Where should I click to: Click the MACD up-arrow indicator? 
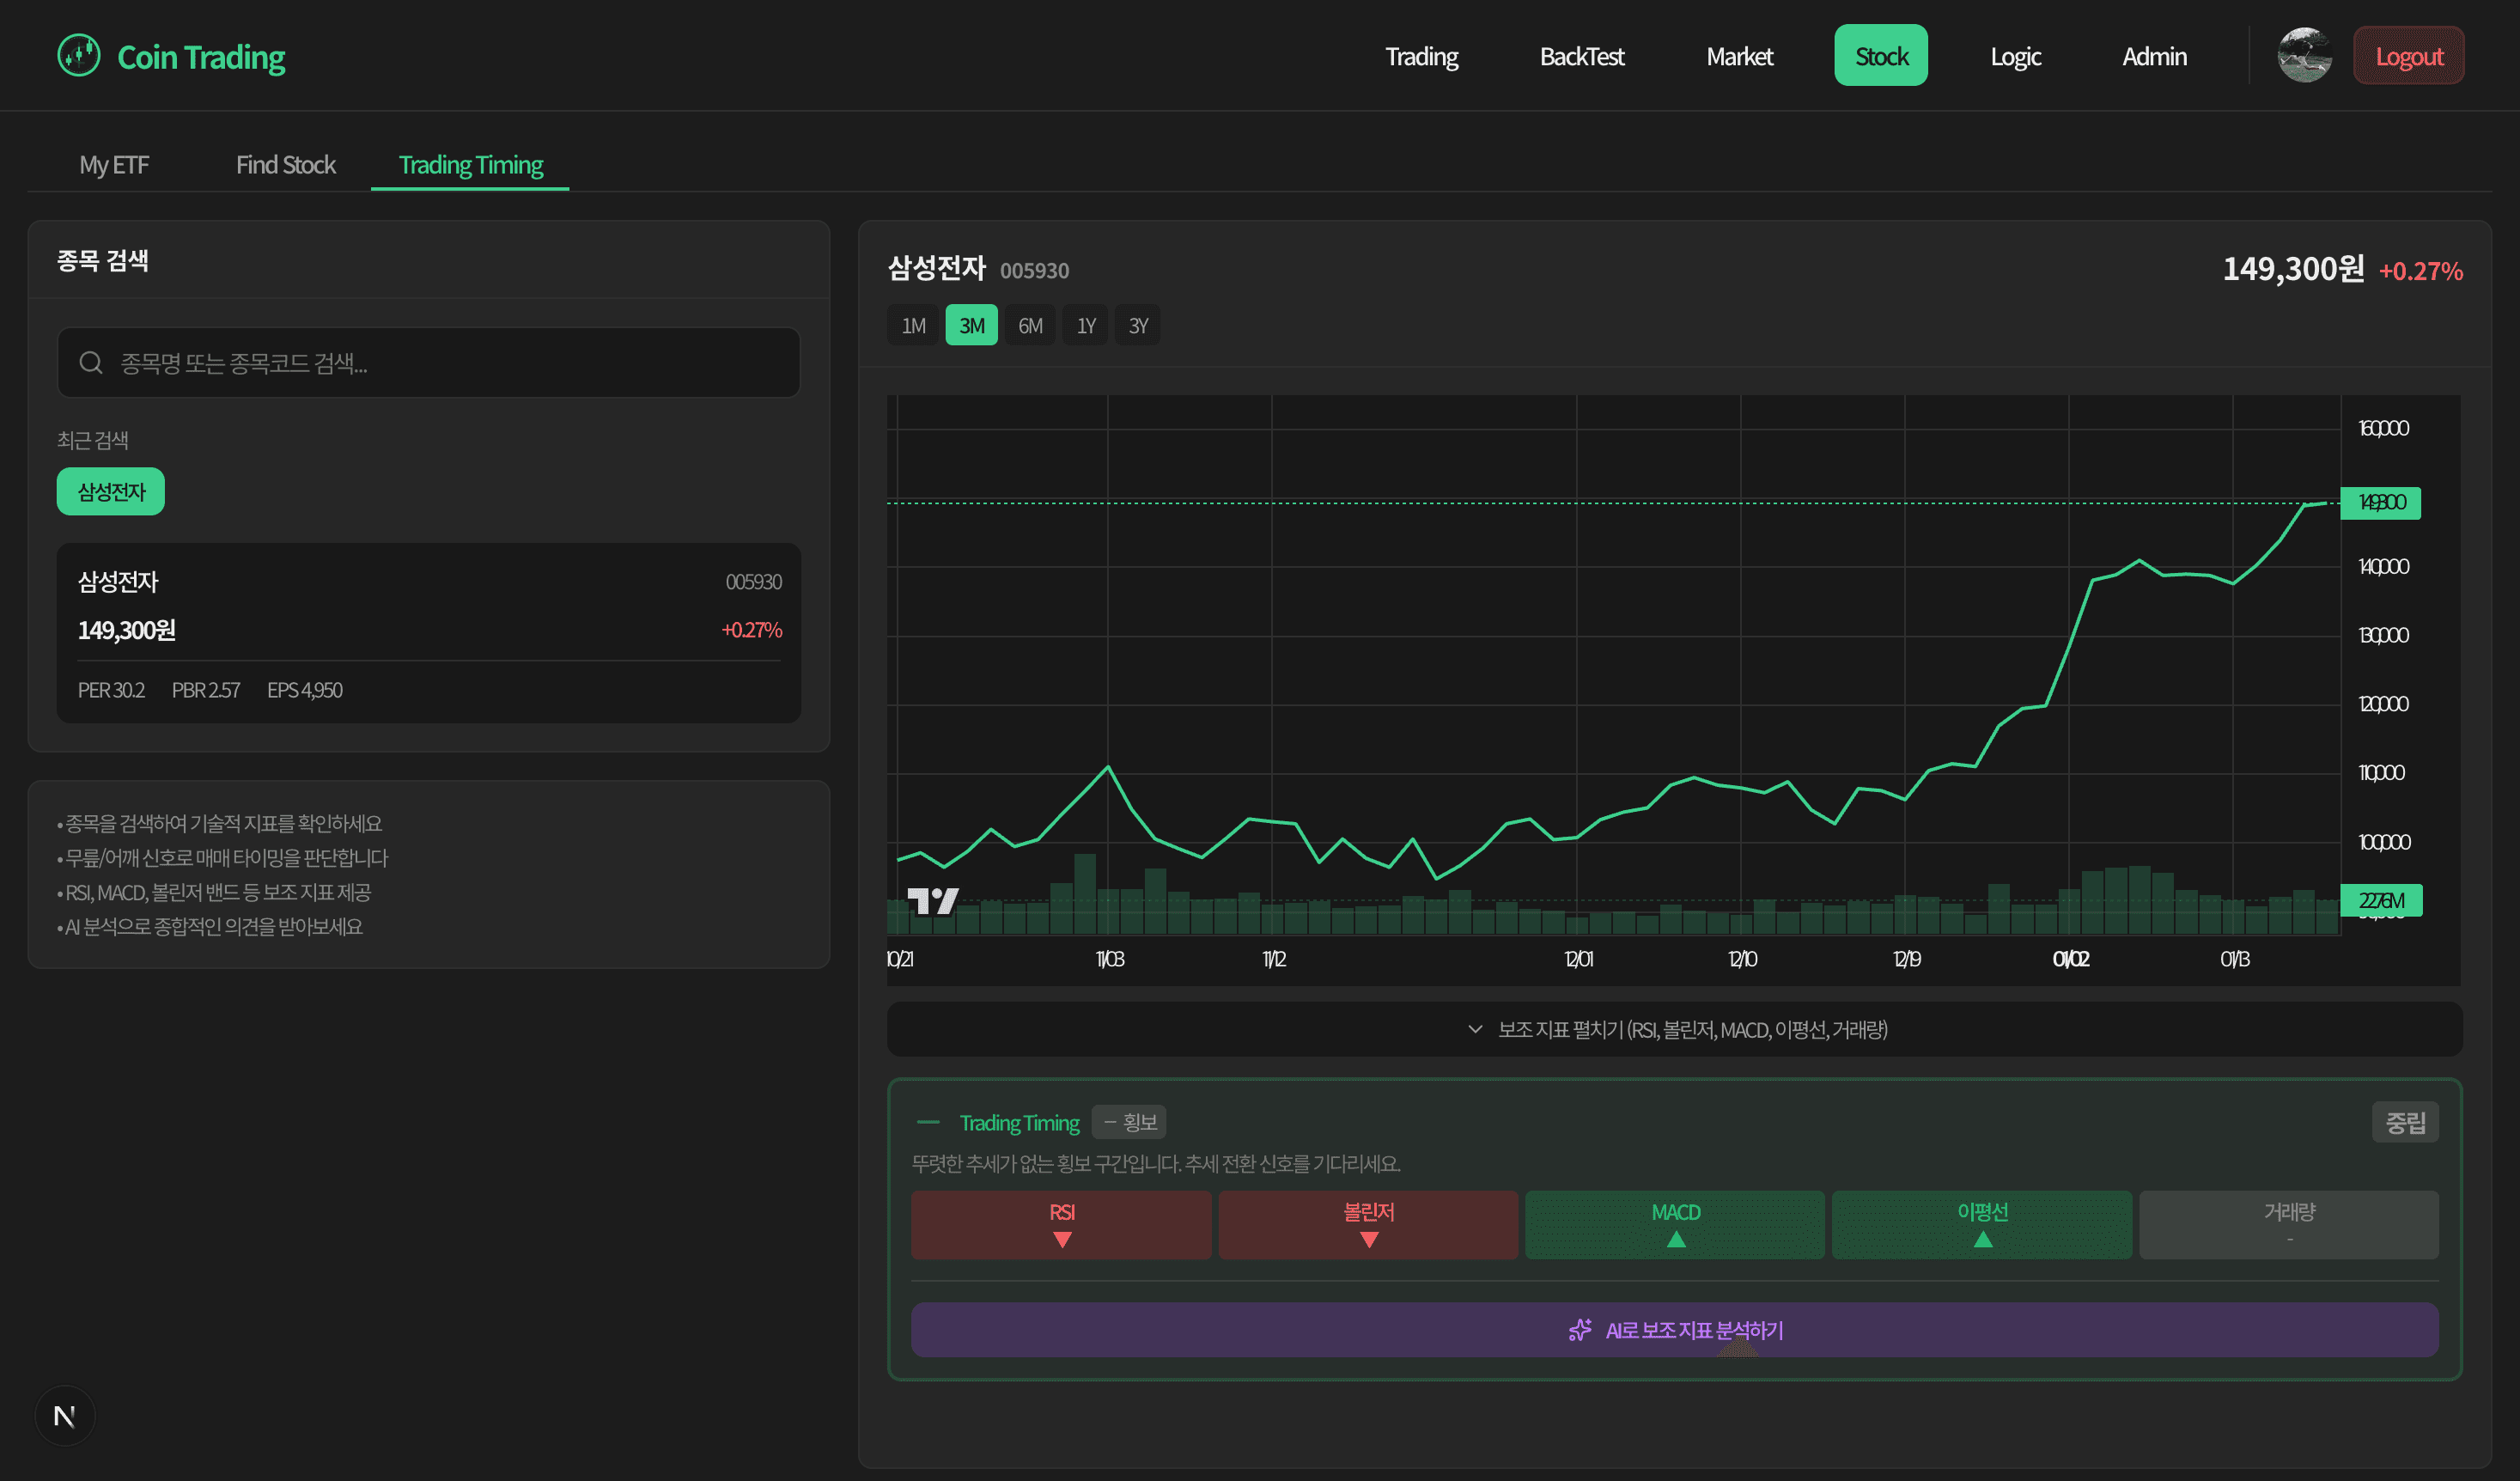[x=1676, y=1239]
